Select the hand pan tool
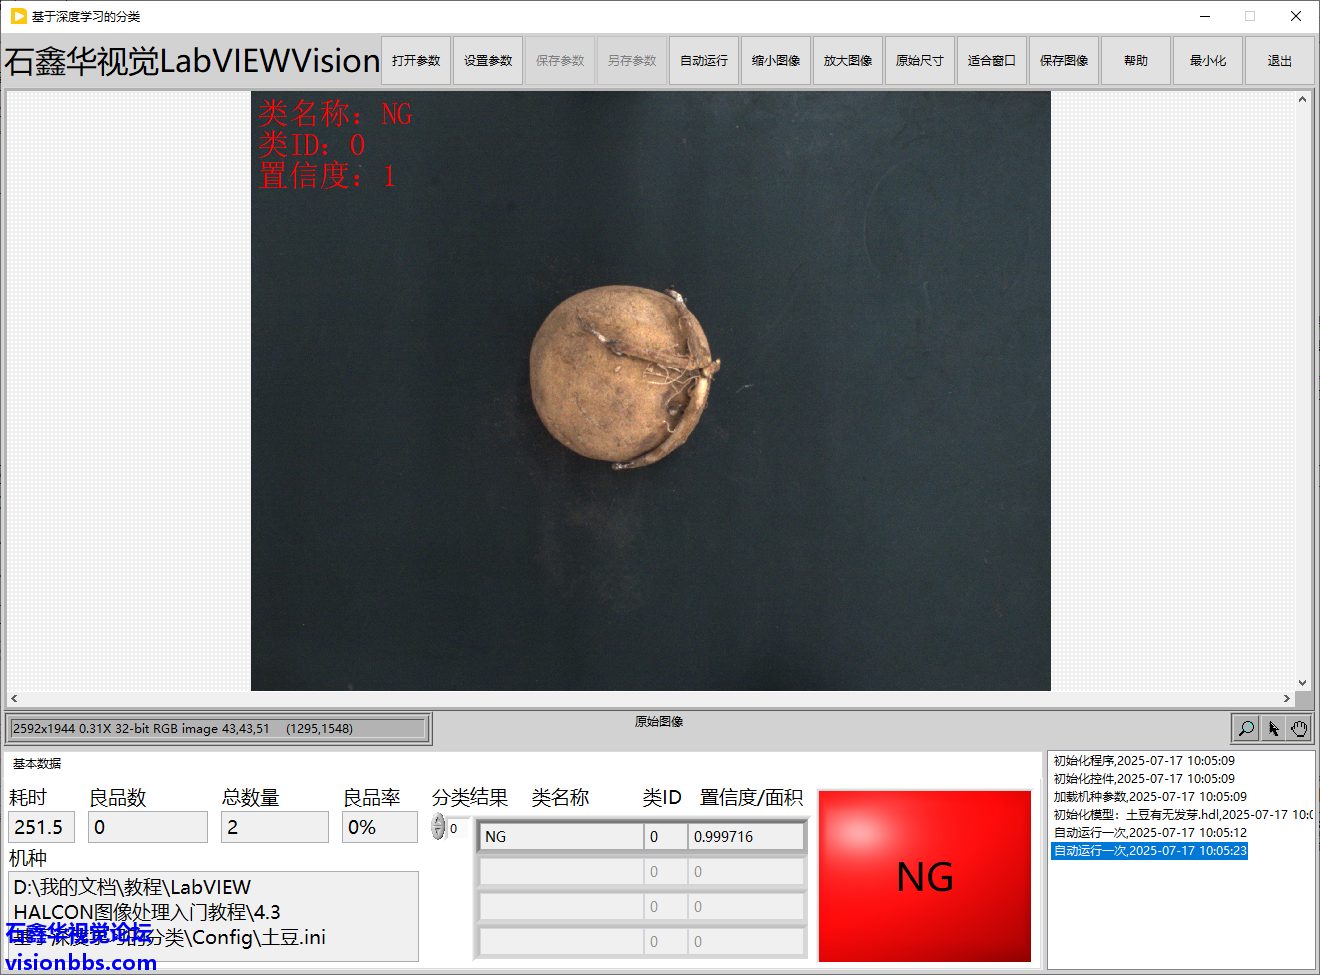Screen dimensions: 1320x975 (1299, 729)
